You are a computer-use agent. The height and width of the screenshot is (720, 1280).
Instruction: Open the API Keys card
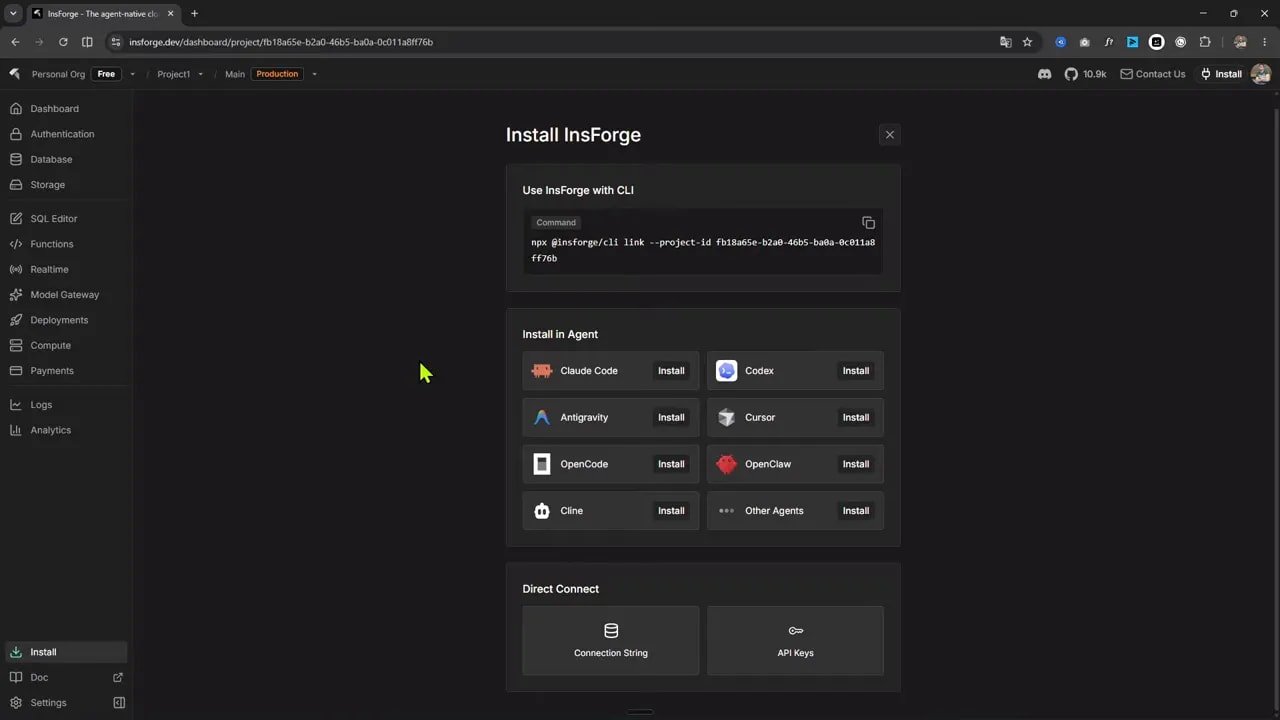coord(795,641)
